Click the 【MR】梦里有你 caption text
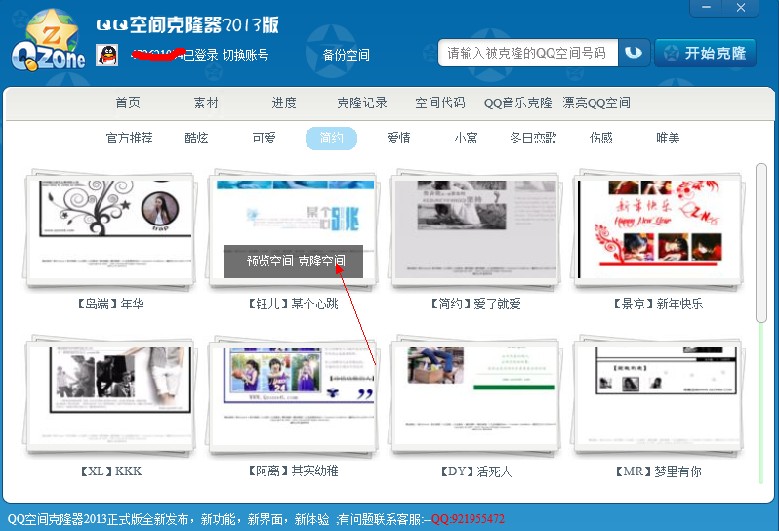Image resolution: width=779 pixels, height=531 pixels. [x=659, y=471]
